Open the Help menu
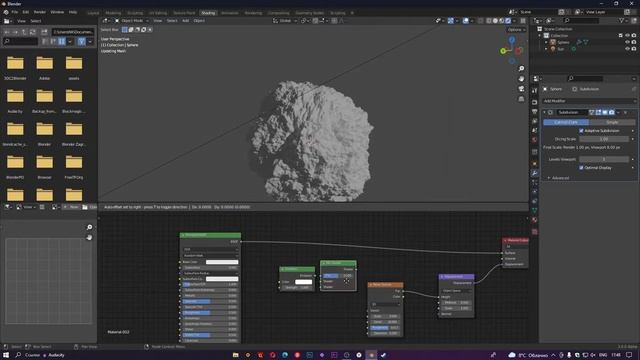640x360 pixels. click(73, 12)
